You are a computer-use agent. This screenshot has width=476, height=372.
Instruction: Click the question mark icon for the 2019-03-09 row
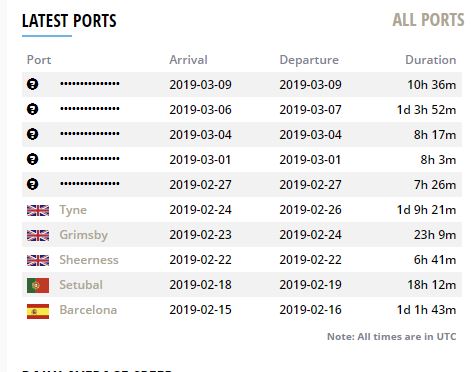(x=32, y=84)
